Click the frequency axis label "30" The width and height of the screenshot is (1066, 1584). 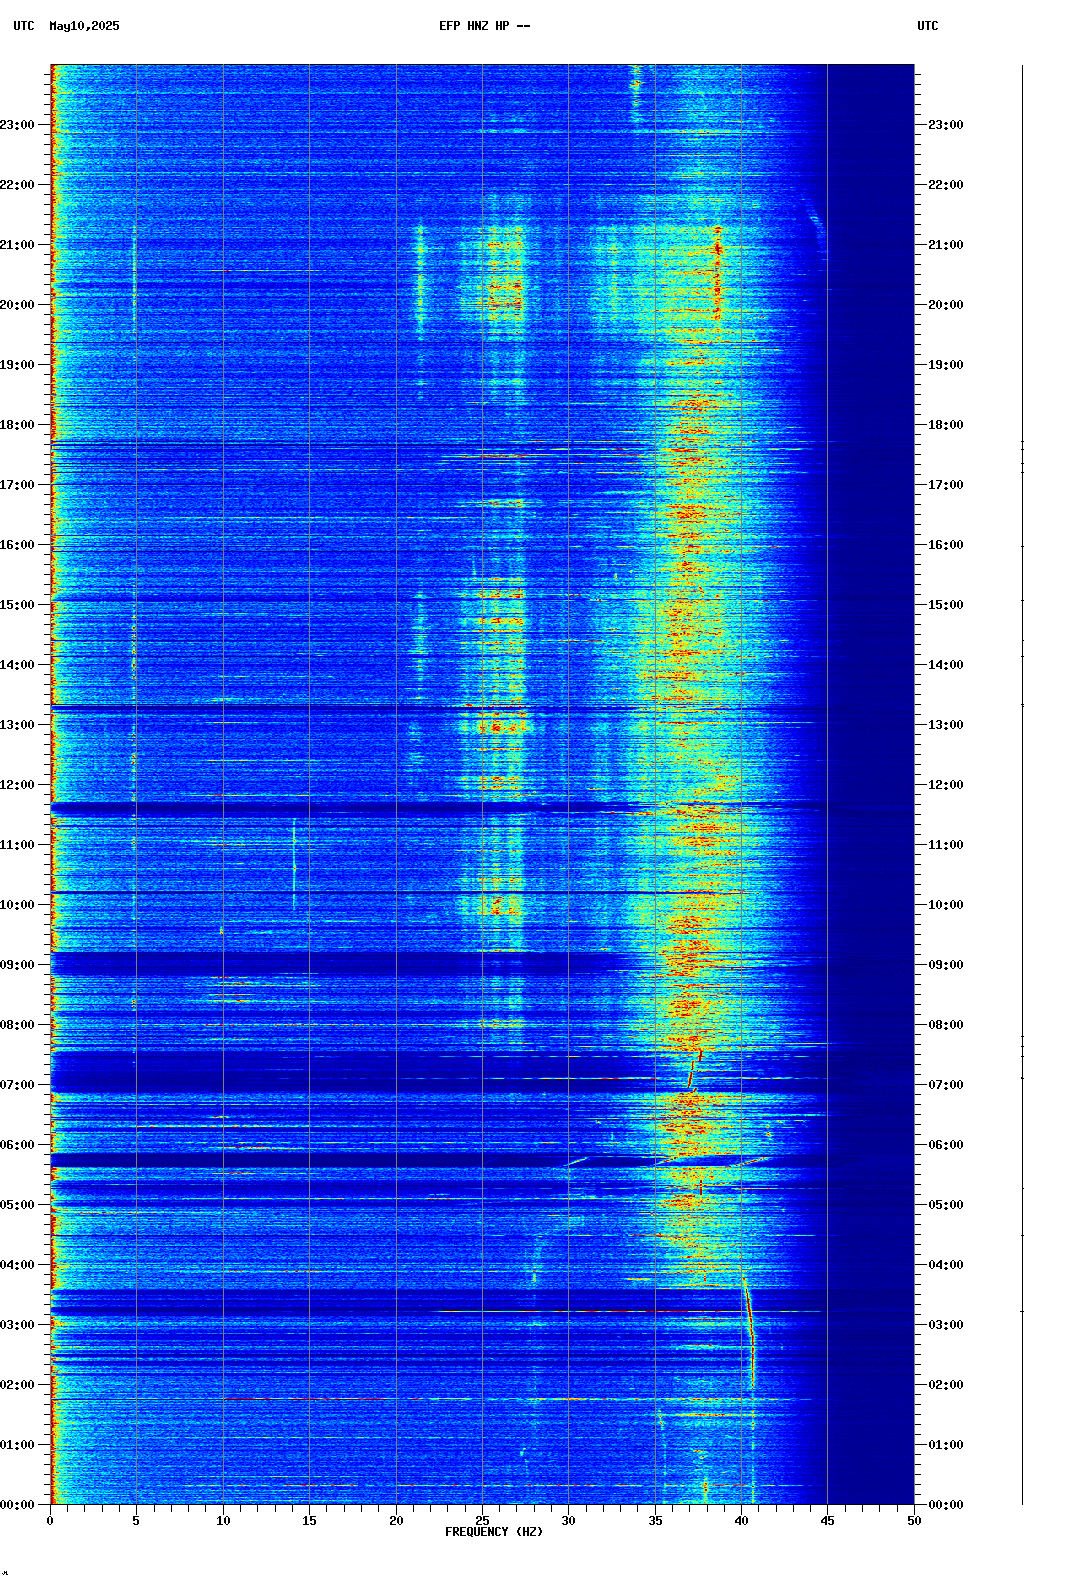click(x=568, y=1521)
